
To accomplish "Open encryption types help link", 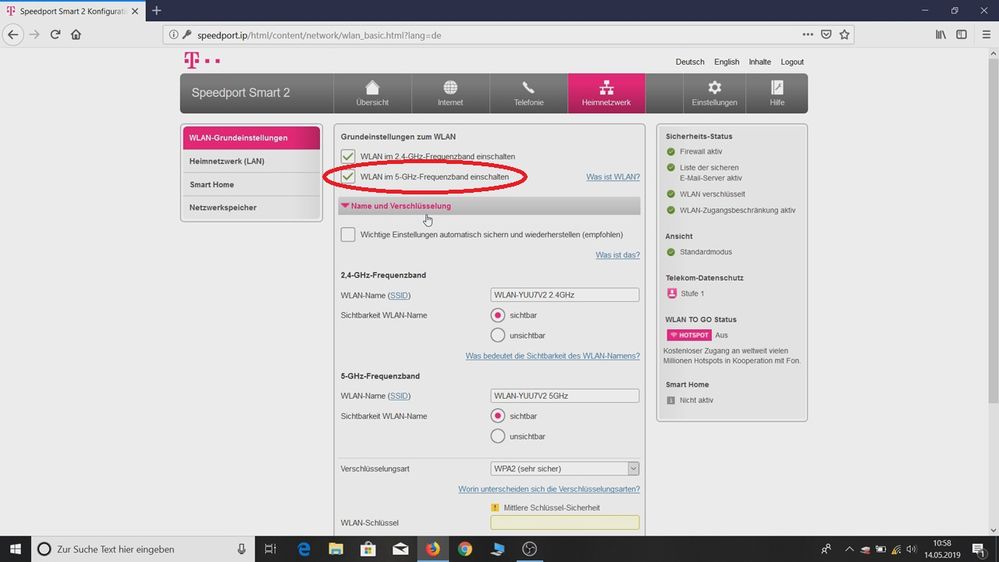I will tap(549, 489).
